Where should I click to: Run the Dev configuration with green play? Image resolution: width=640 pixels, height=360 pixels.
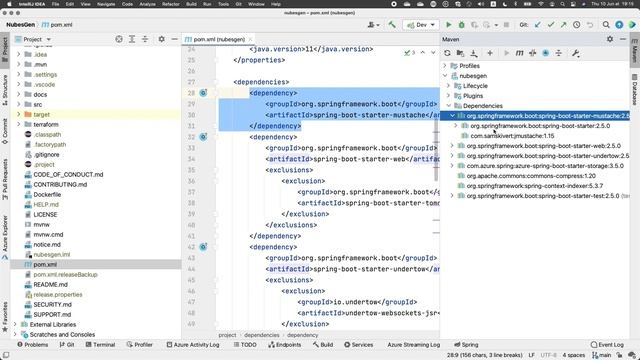pos(449,25)
